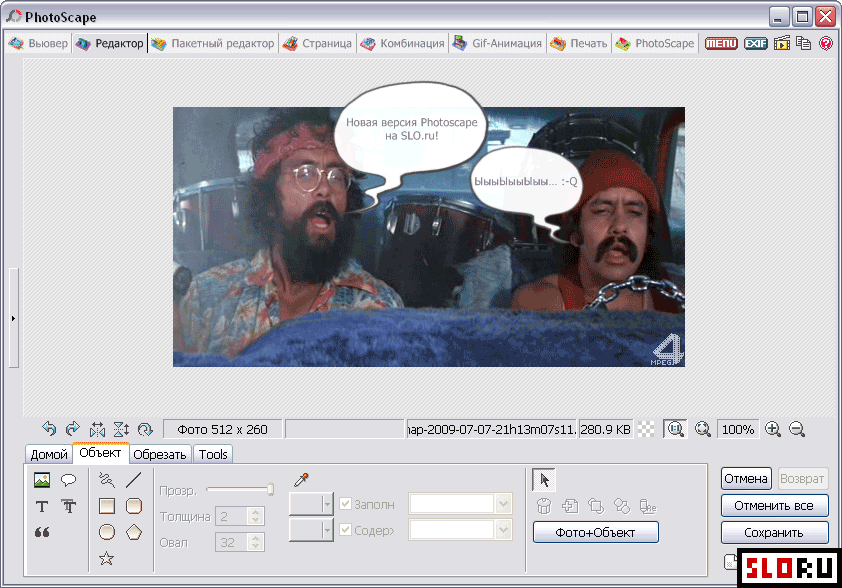Select the Редактор tab
The height and width of the screenshot is (588, 842).
coord(110,43)
